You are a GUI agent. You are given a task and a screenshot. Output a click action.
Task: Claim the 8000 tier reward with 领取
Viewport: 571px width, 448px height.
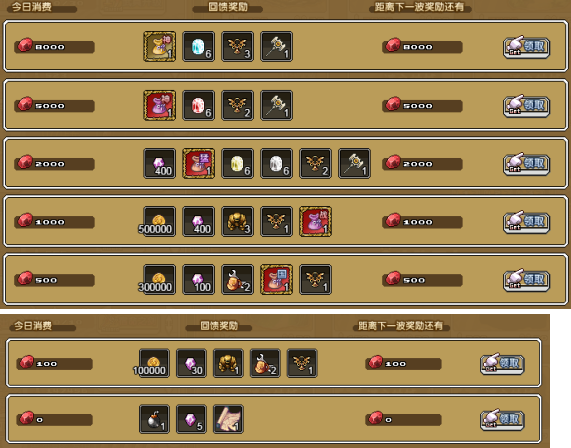[x=527, y=47]
